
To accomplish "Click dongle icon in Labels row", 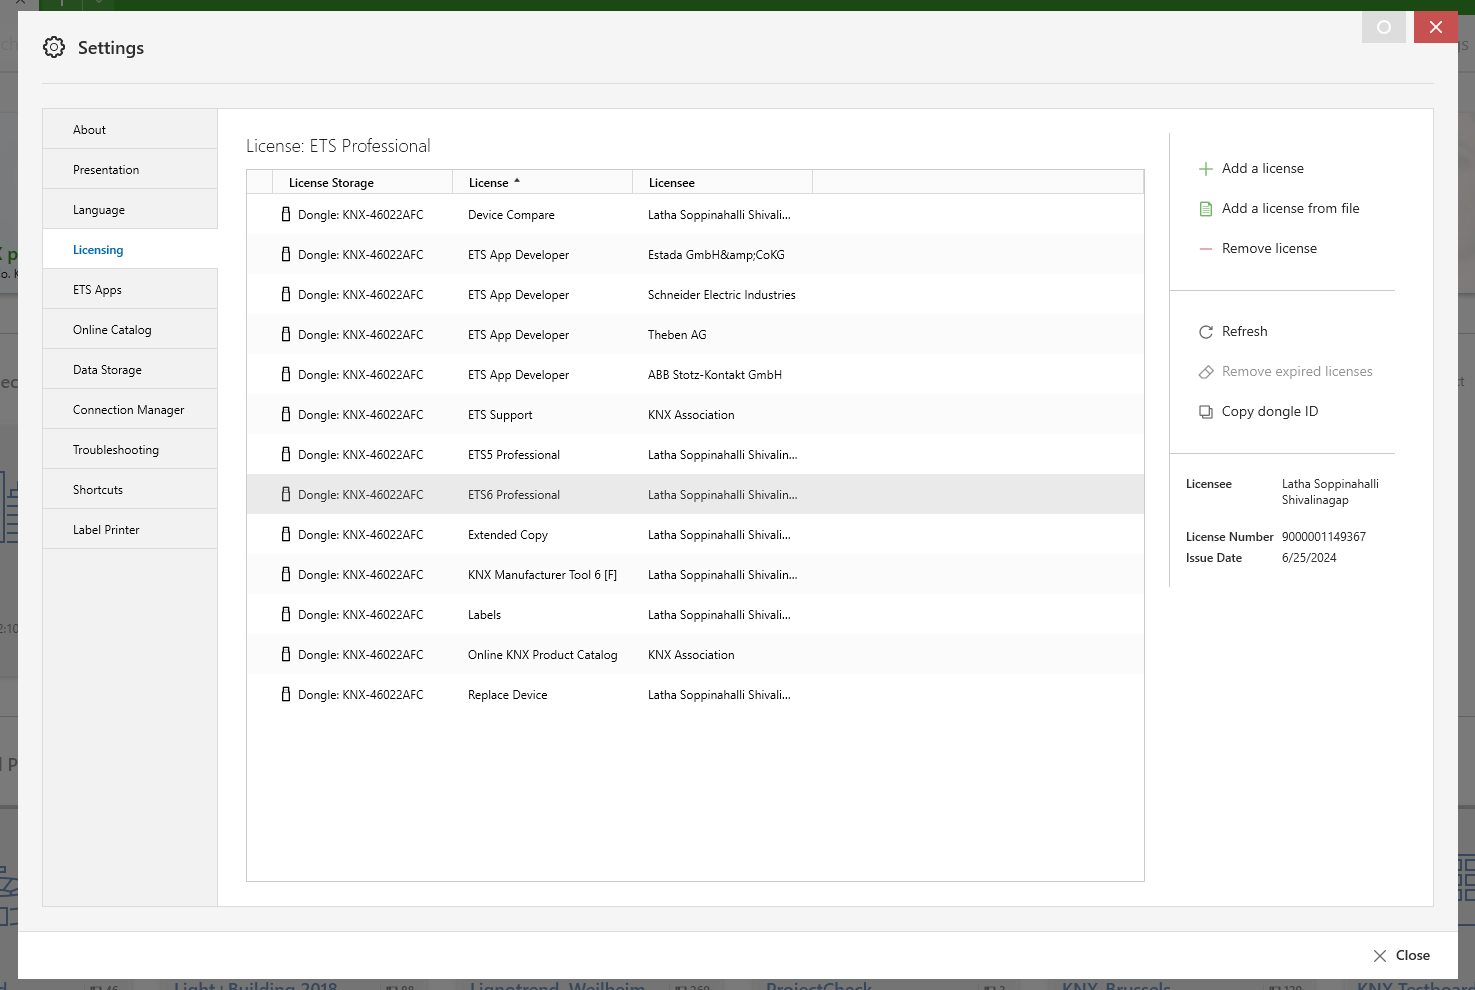I will tap(286, 614).
